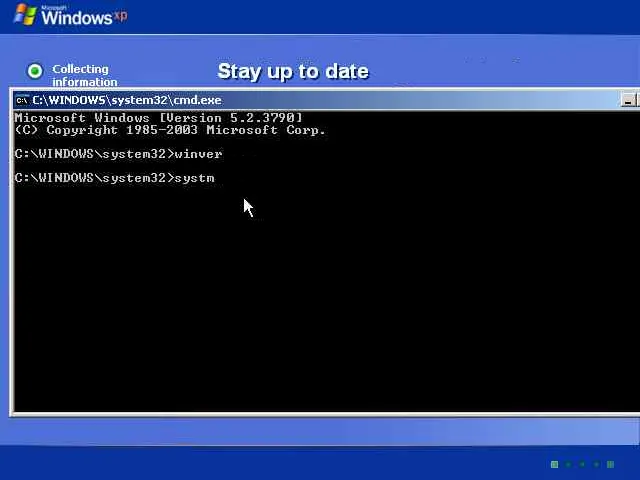
Task: Minimize the cmd.exe window
Action: coord(628,100)
